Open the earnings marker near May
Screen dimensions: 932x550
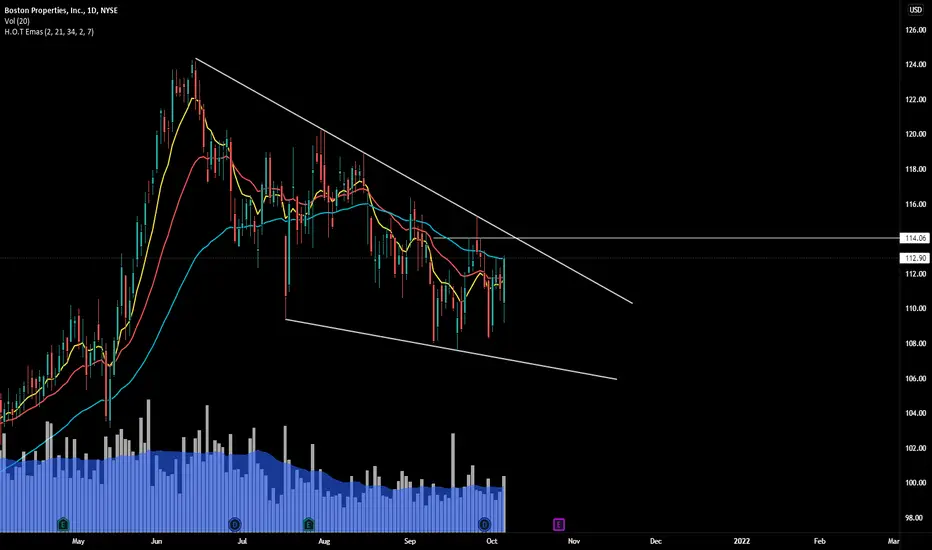(x=63, y=524)
